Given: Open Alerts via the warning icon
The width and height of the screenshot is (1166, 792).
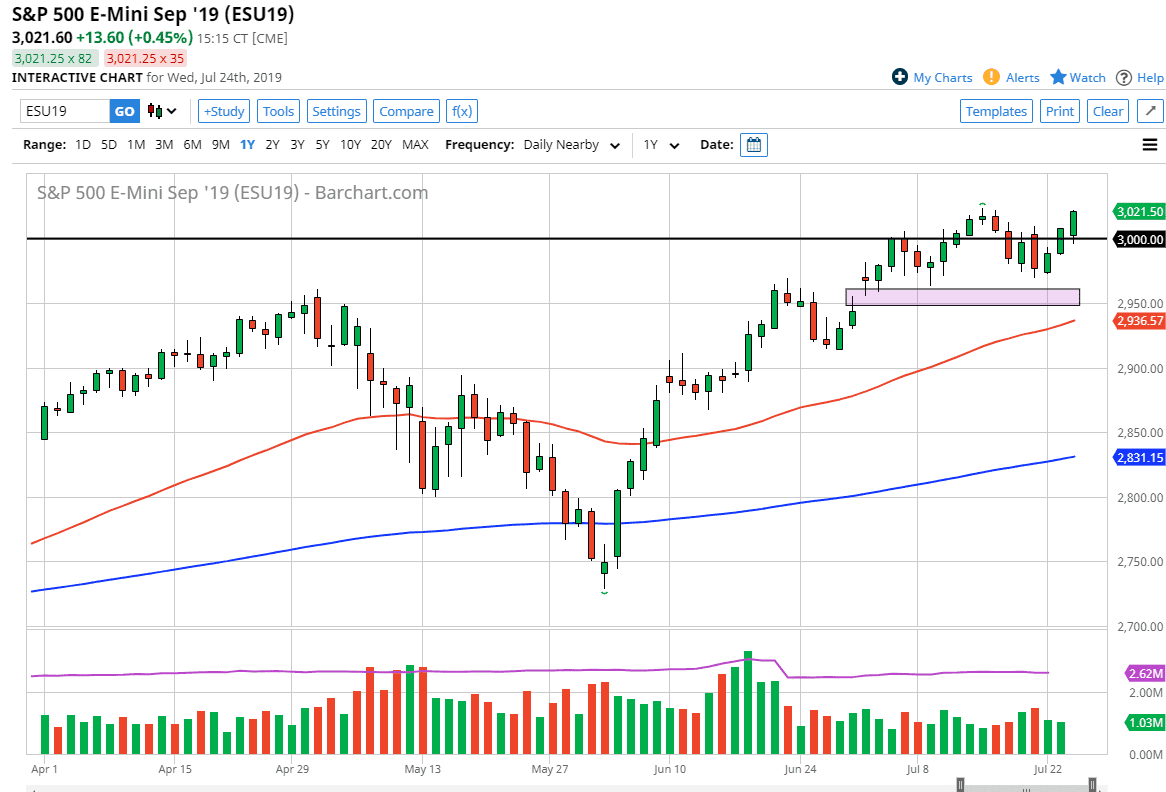Looking at the screenshot, I should 991,77.
